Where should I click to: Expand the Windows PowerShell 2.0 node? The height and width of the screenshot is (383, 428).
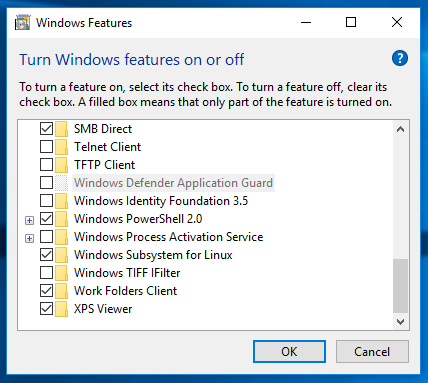[x=29, y=220]
